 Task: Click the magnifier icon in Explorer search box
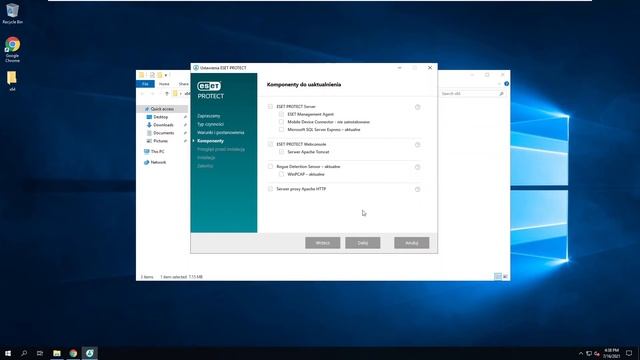coord(501,93)
